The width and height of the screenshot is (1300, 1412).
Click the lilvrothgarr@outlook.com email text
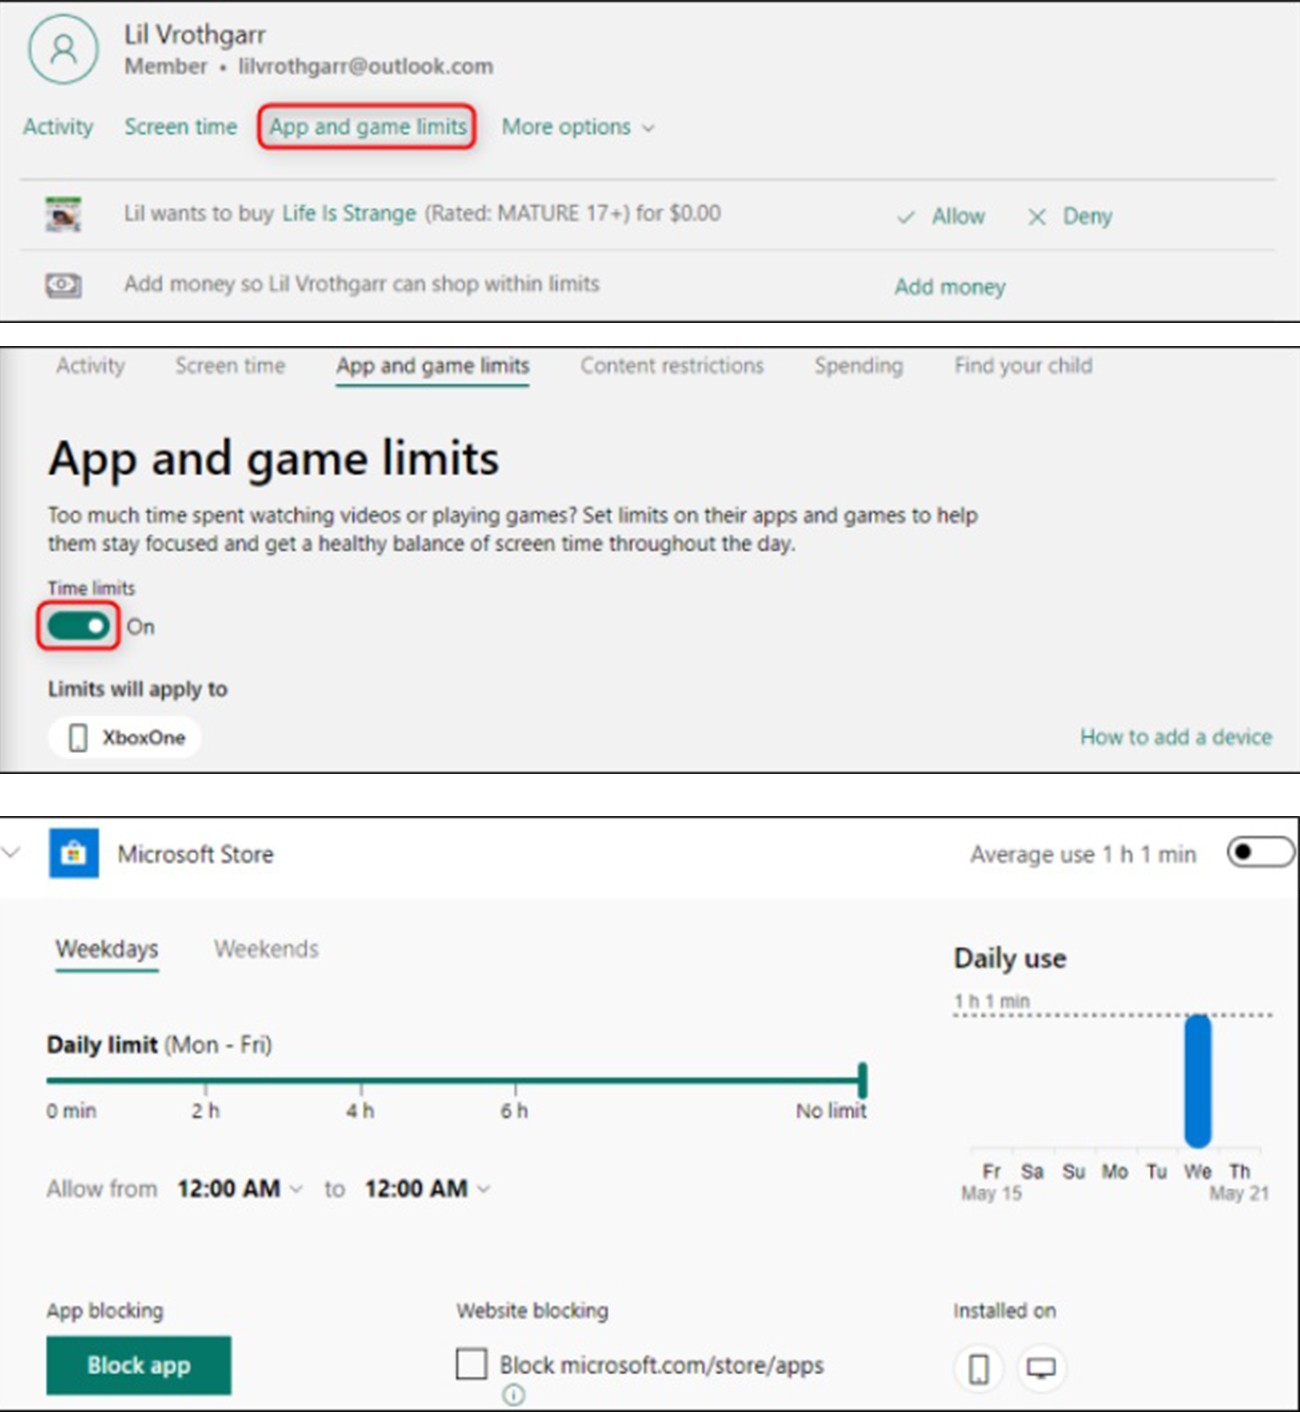pos(365,67)
